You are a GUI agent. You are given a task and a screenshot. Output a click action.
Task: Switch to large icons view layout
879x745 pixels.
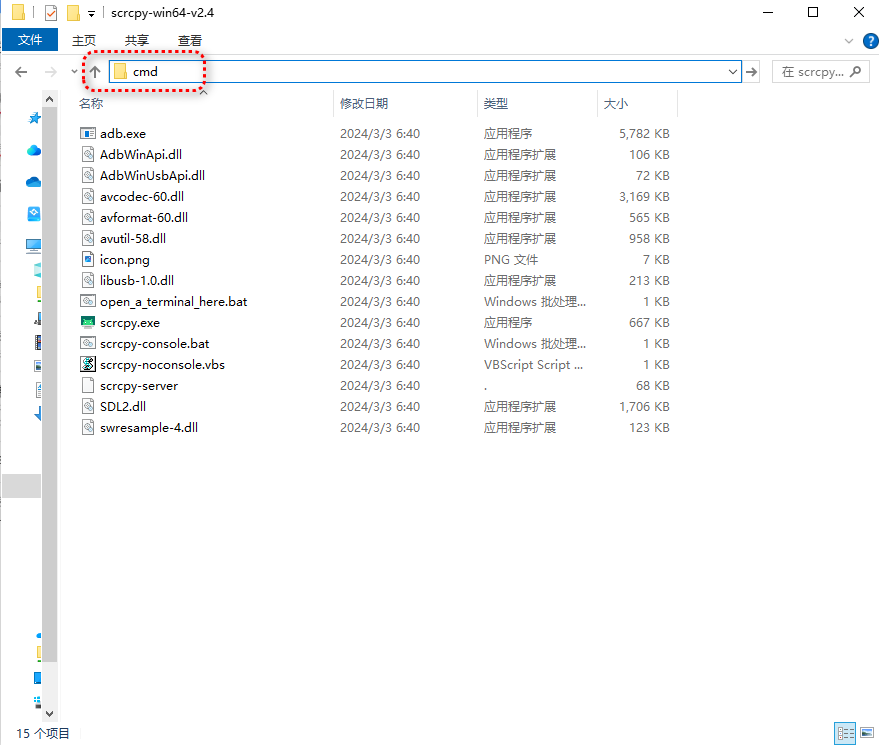click(x=867, y=733)
